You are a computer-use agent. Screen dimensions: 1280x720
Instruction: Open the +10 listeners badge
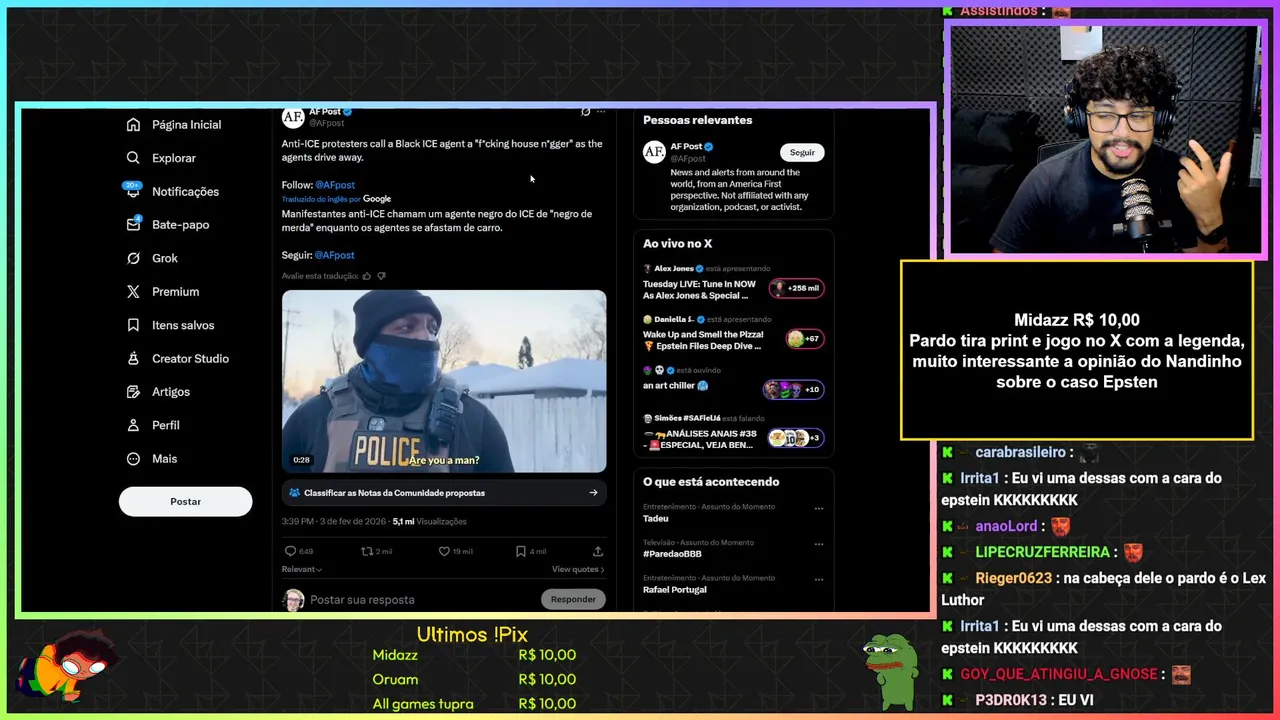coord(793,389)
